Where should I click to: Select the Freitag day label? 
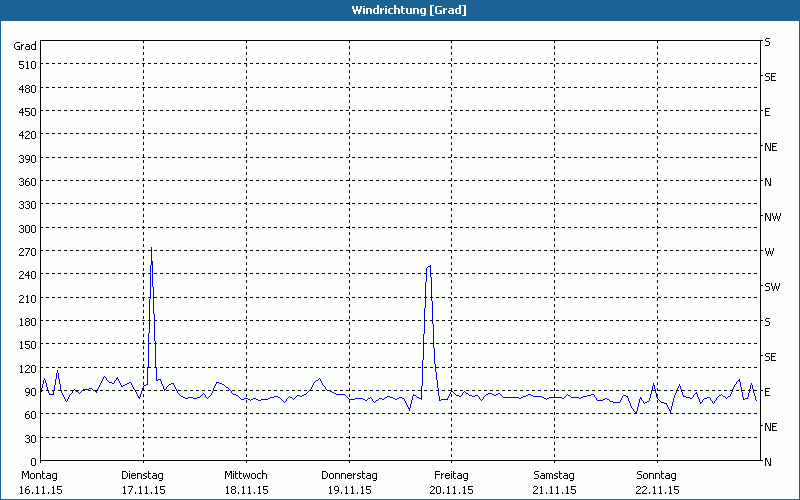(x=451, y=475)
